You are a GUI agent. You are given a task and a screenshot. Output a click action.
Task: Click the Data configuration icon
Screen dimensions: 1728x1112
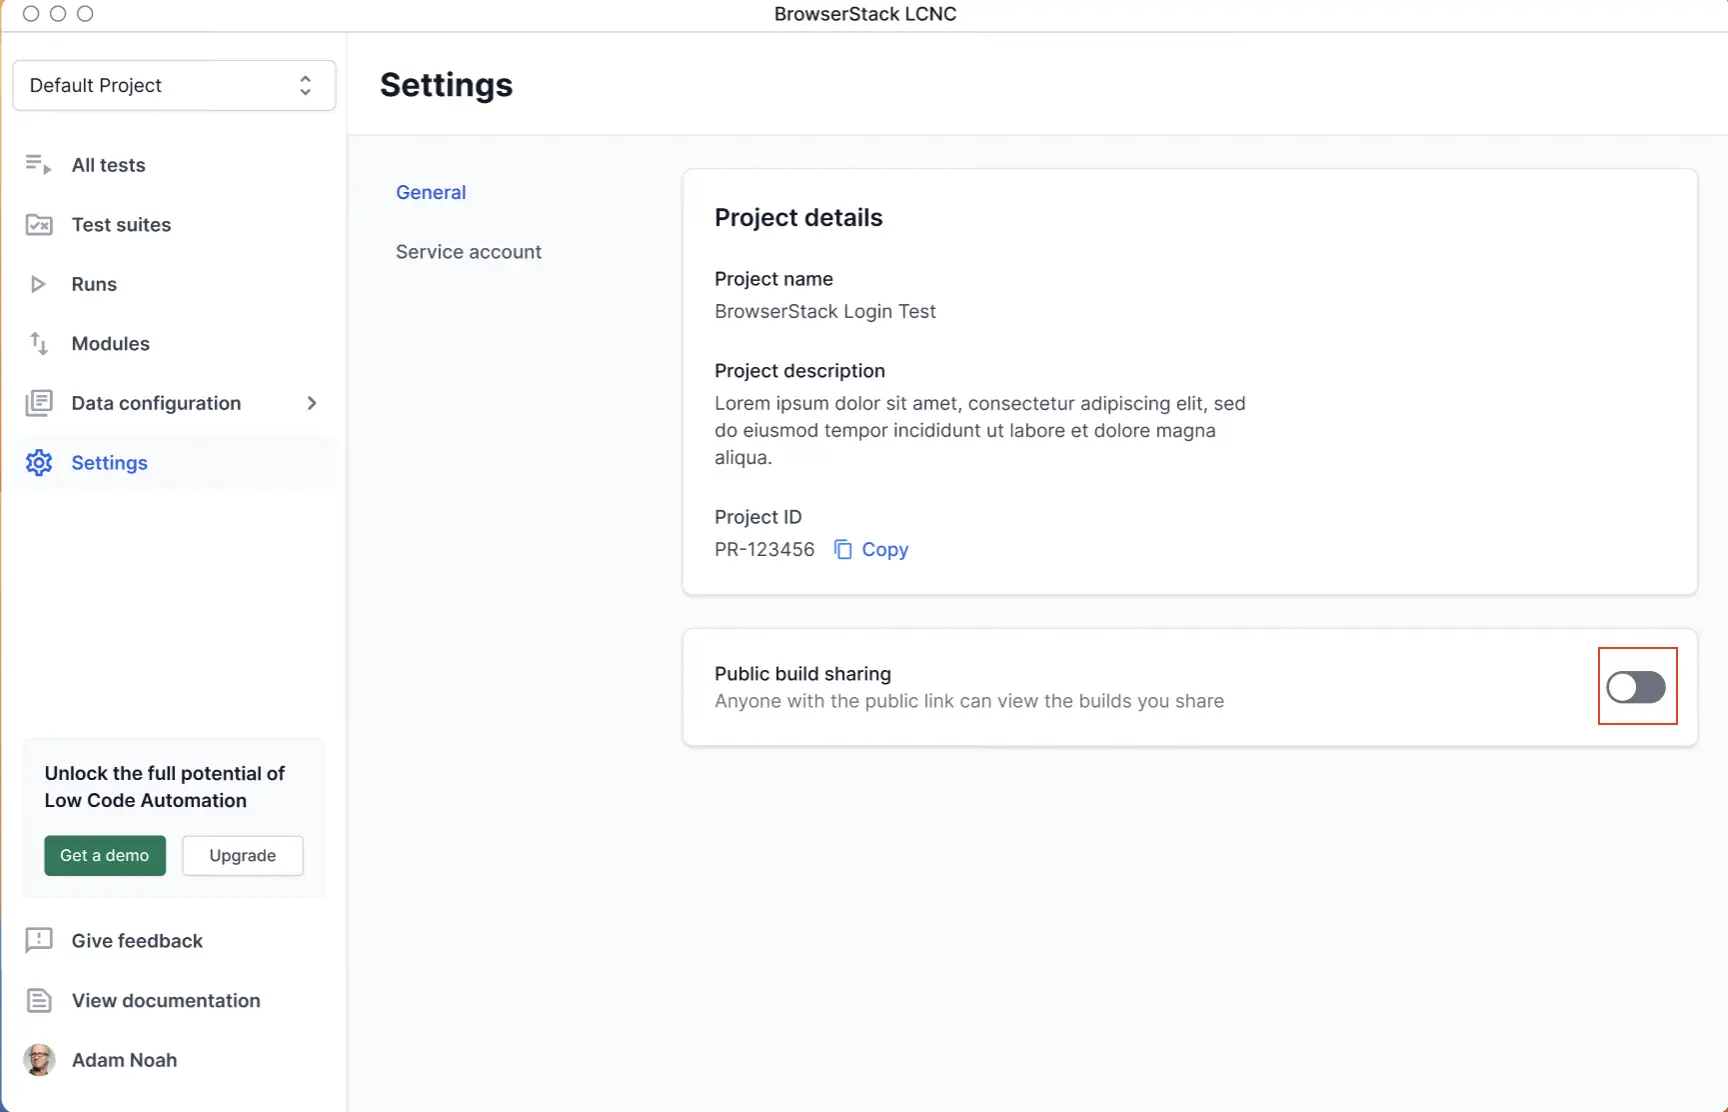pos(38,403)
